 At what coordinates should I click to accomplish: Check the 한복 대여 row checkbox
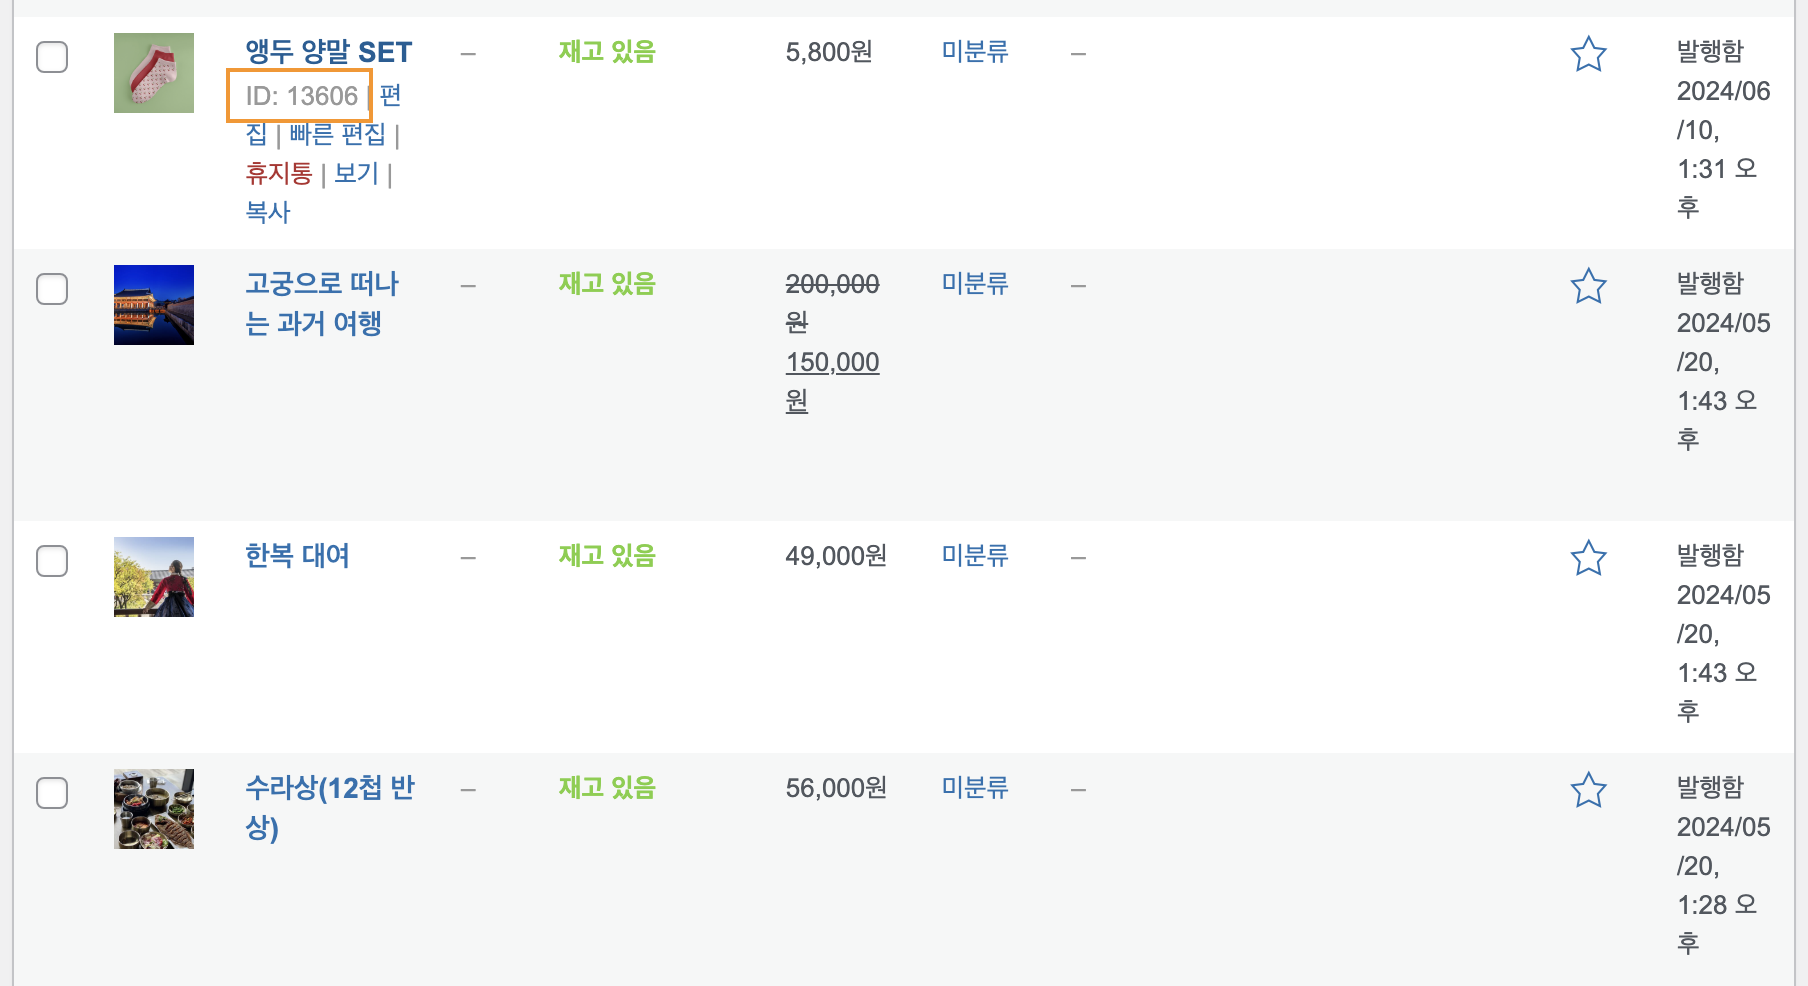point(52,561)
